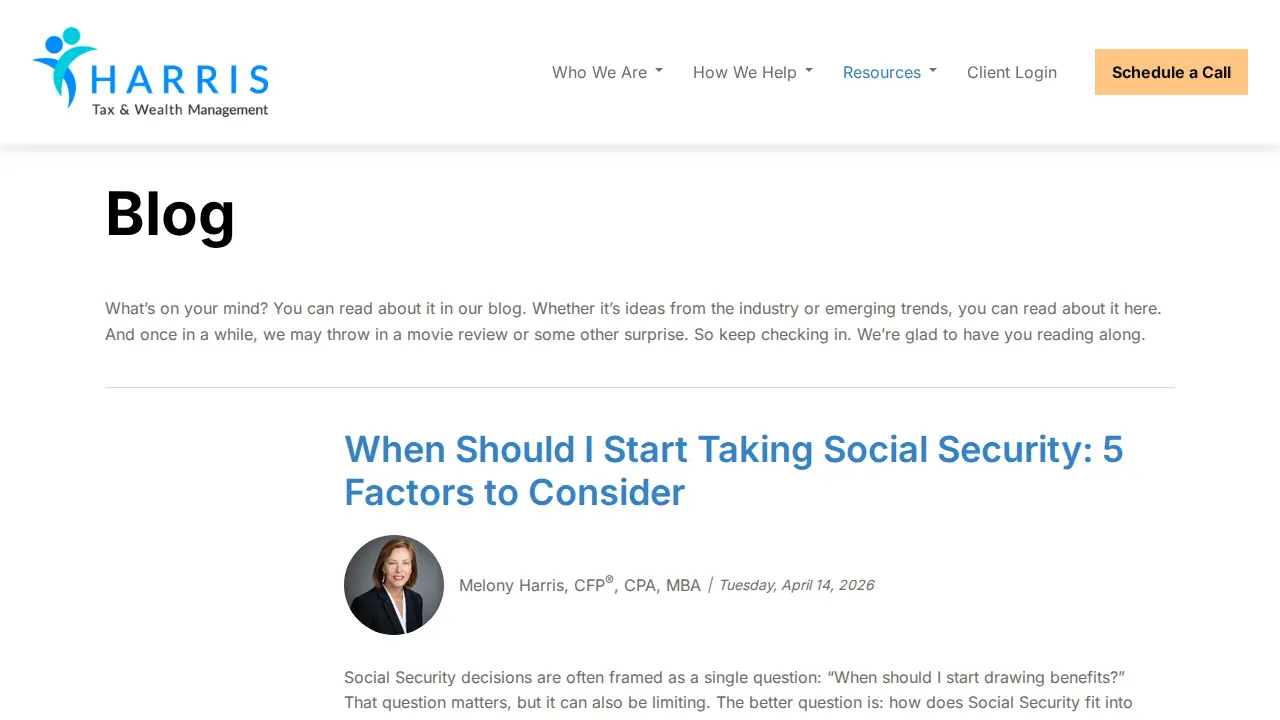Click the Blog page heading
The width and height of the screenshot is (1280, 720).
[170, 213]
